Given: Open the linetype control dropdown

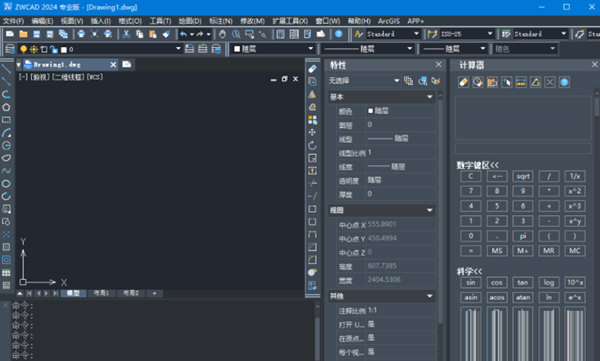Looking at the screenshot, I should 409,49.
